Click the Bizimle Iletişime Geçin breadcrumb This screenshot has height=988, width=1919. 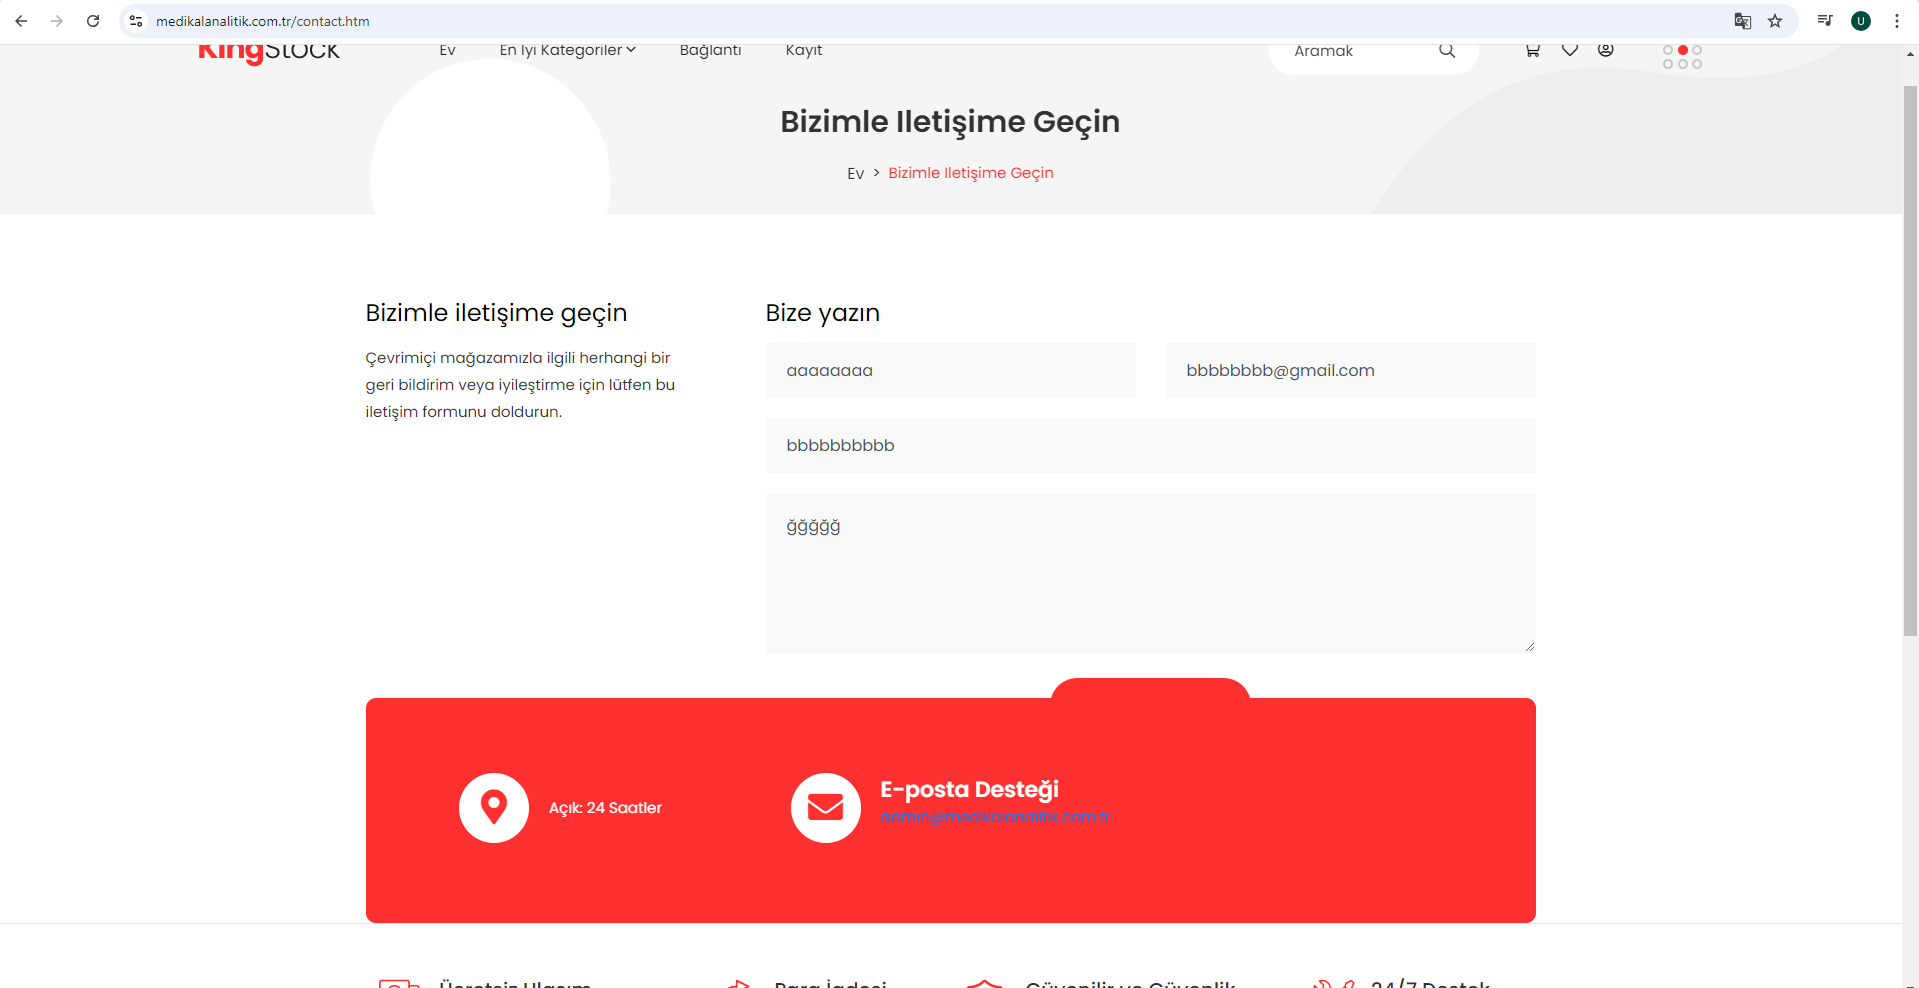coord(971,173)
